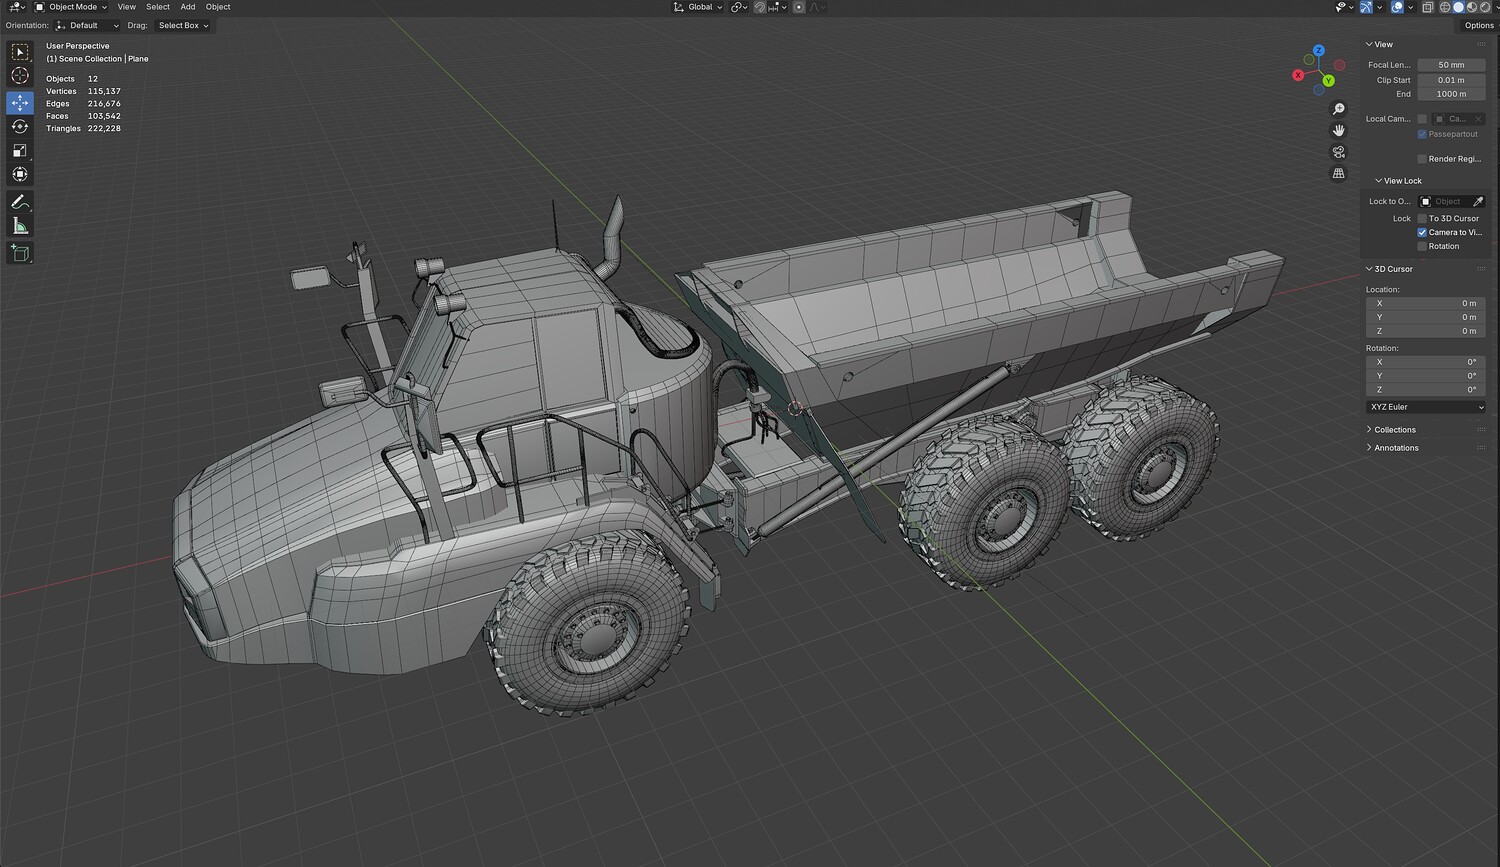Open the object visibility and selectability dropdown
Viewport: 1500px width, 867px height.
[x=1344, y=7]
